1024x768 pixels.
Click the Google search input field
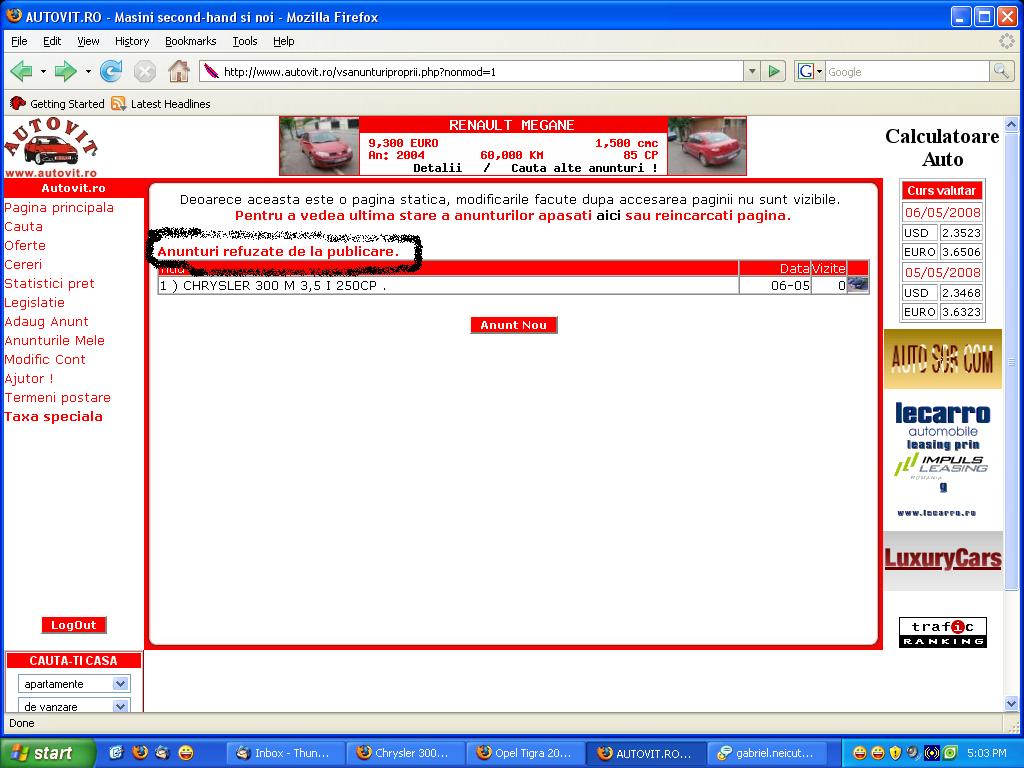coord(905,72)
